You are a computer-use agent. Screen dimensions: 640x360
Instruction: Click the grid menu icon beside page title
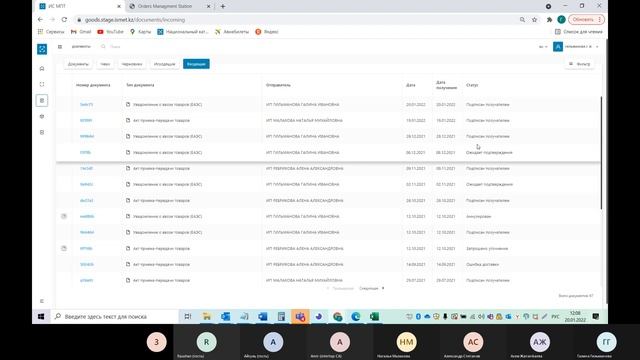click(60, 47)
